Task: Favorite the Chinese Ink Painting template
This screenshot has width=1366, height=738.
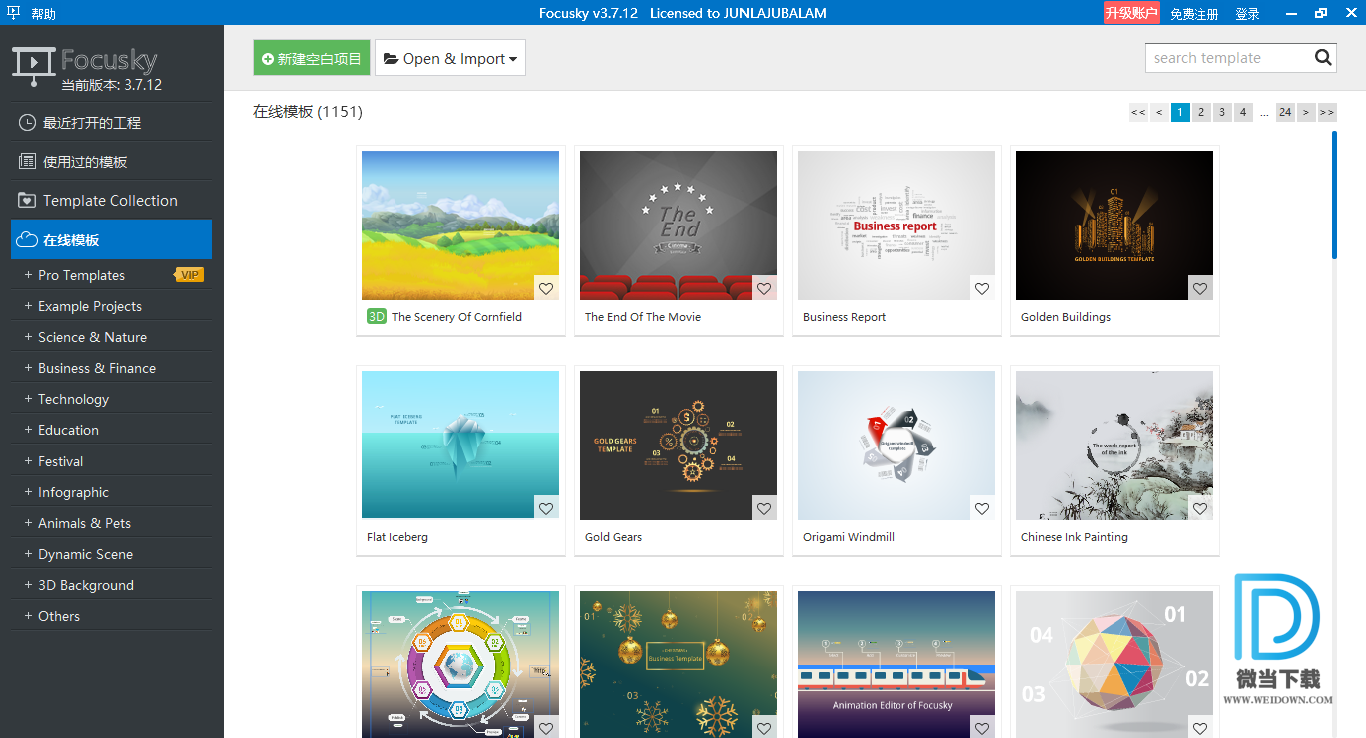Action: (x=1200, y=508)
